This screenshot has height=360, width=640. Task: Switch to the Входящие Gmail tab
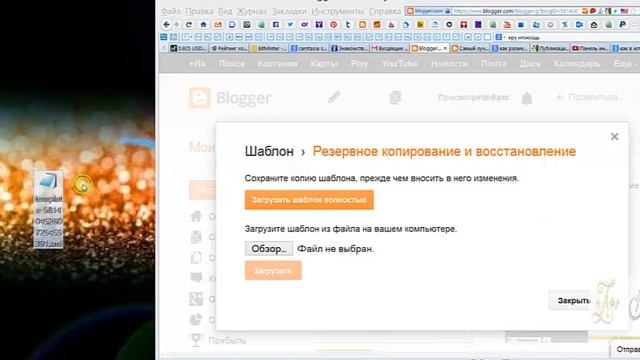[389, 48]
